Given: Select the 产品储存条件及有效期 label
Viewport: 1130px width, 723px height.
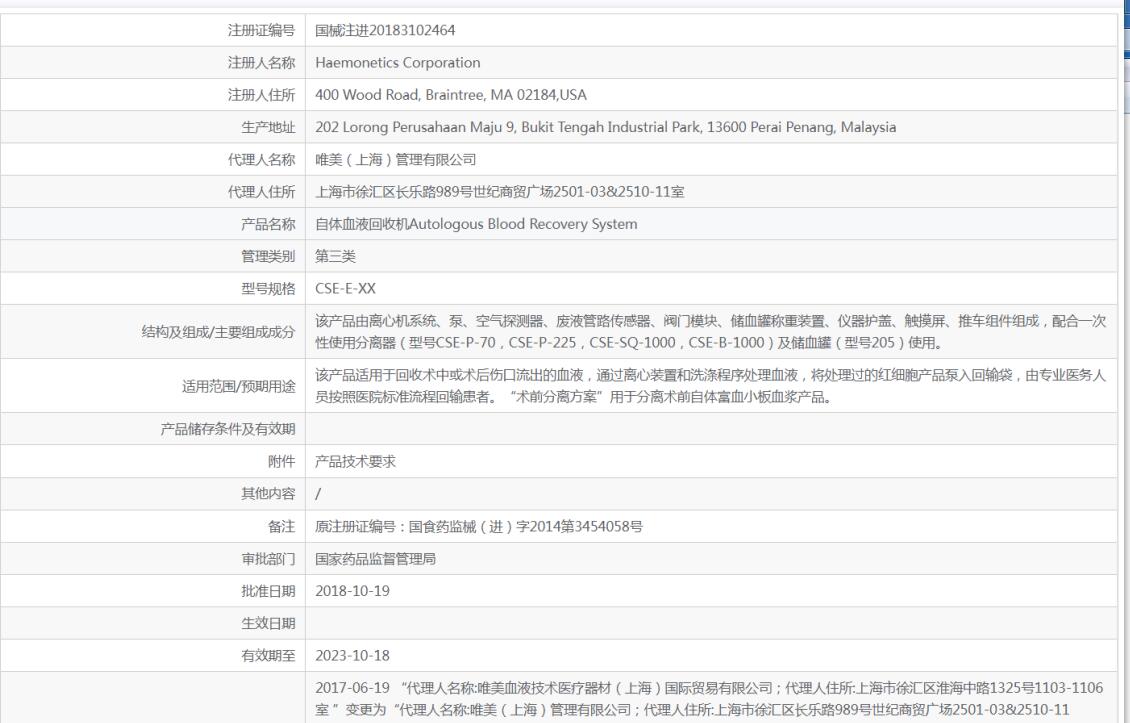Looking at the screenshot, I should coord(228,429).
